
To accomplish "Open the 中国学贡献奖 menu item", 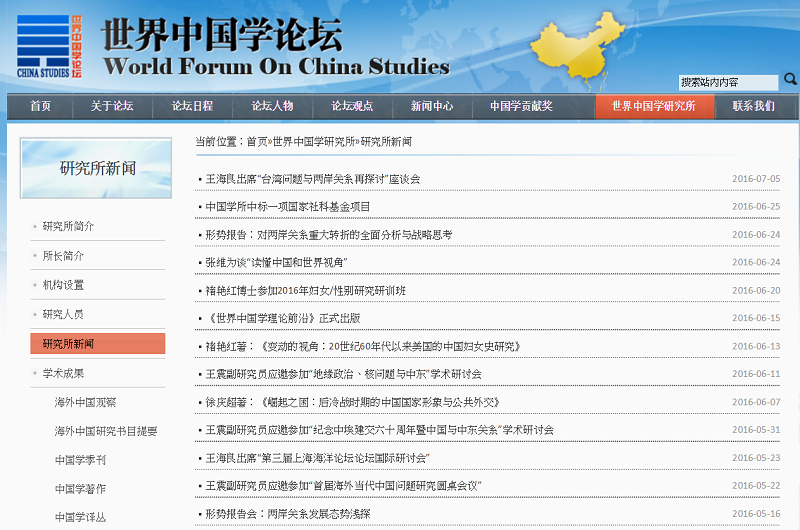I will 521,106.
